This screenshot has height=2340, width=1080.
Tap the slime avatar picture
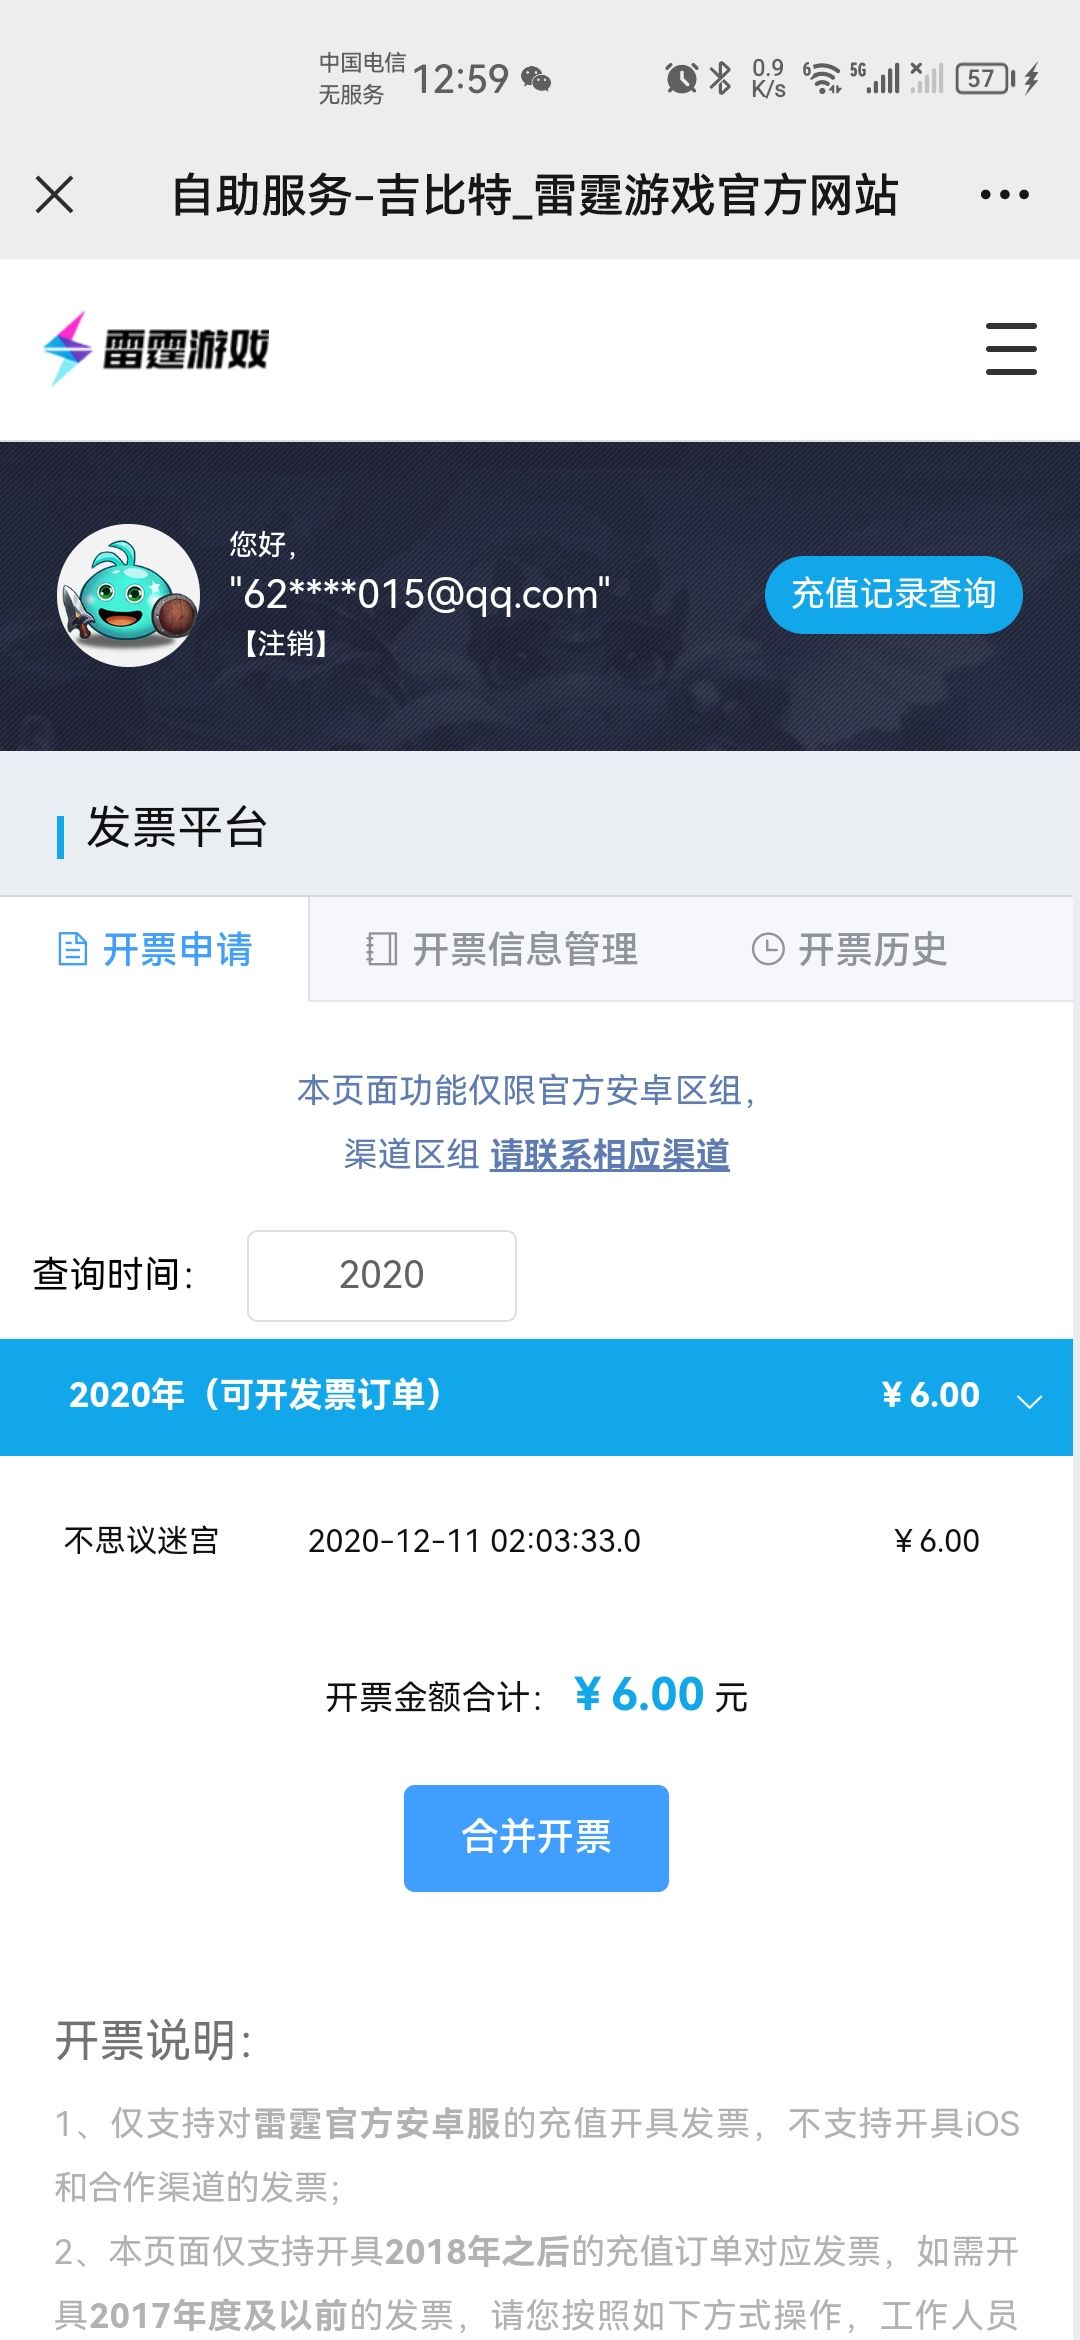[128, 595]
